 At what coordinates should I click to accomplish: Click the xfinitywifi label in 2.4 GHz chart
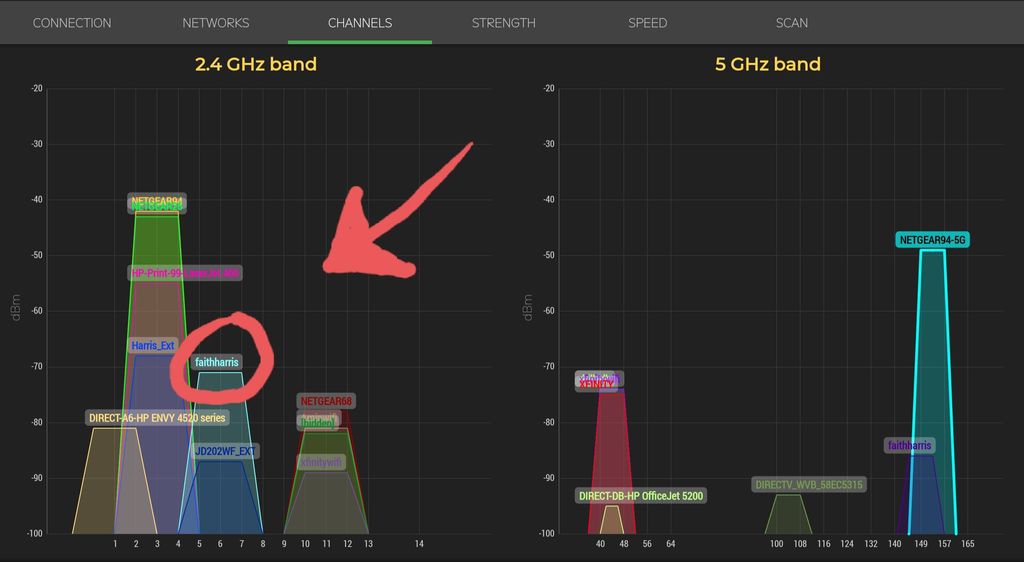point(321,462)
